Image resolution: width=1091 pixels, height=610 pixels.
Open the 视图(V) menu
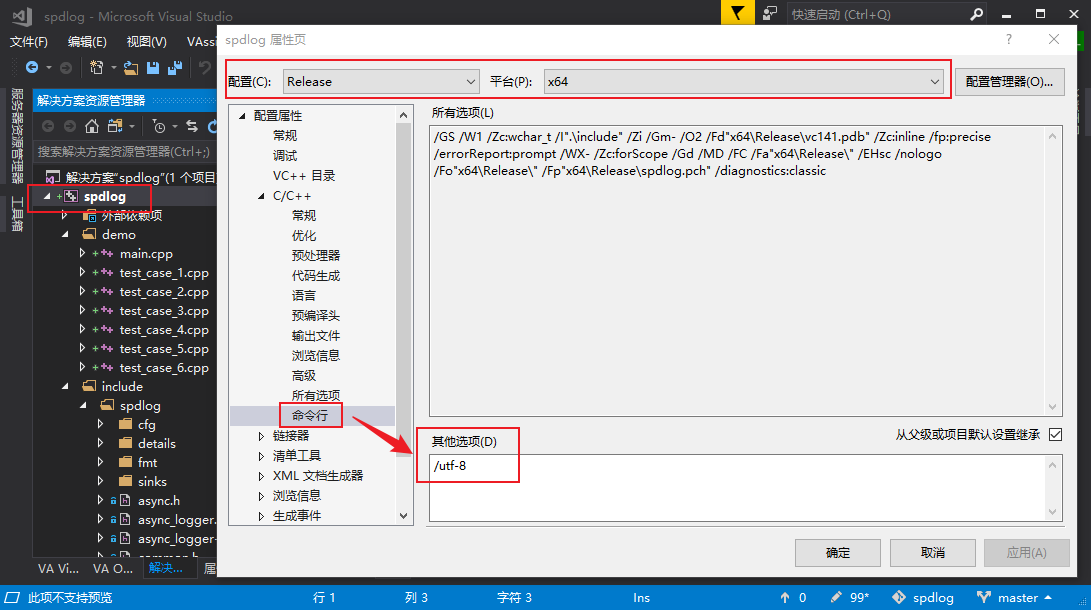(146, 42)
